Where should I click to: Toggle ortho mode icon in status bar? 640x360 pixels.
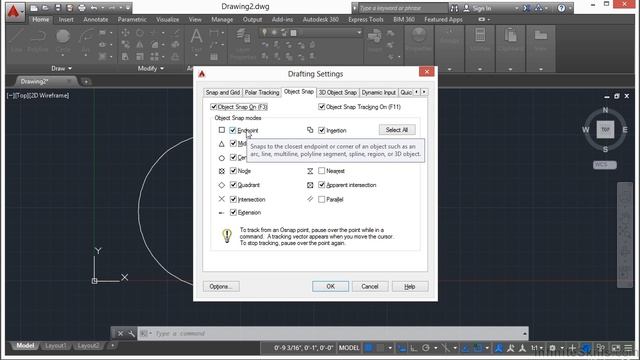414,348
